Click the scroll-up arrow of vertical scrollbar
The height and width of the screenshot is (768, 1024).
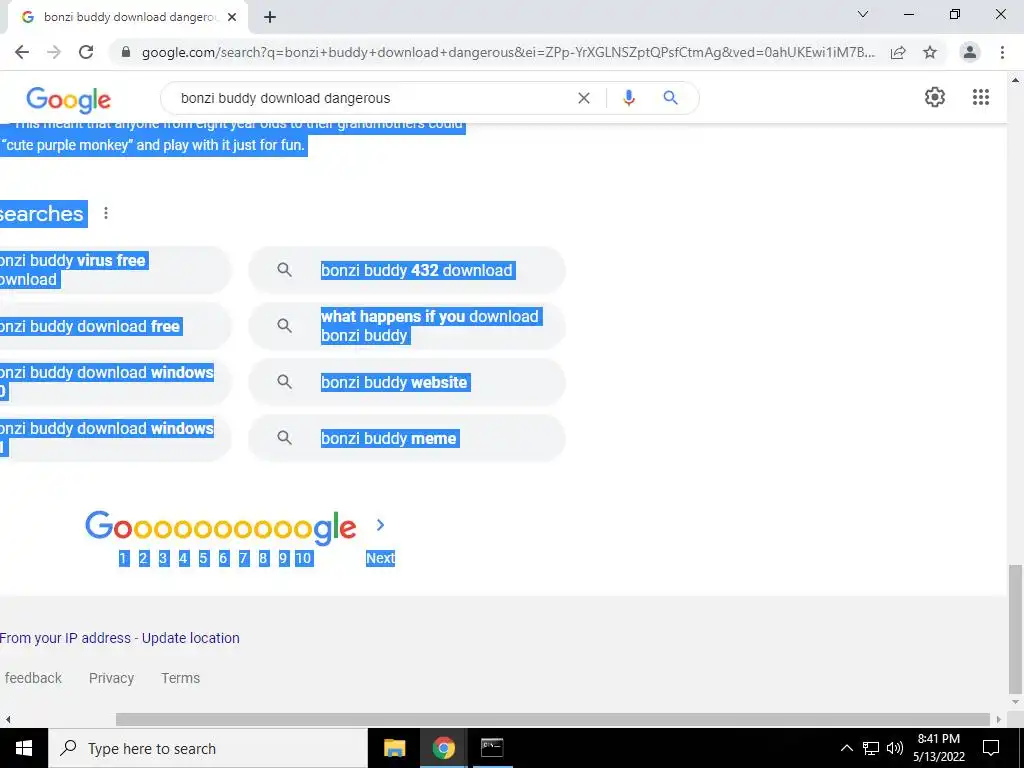[x=1015, y=80]
